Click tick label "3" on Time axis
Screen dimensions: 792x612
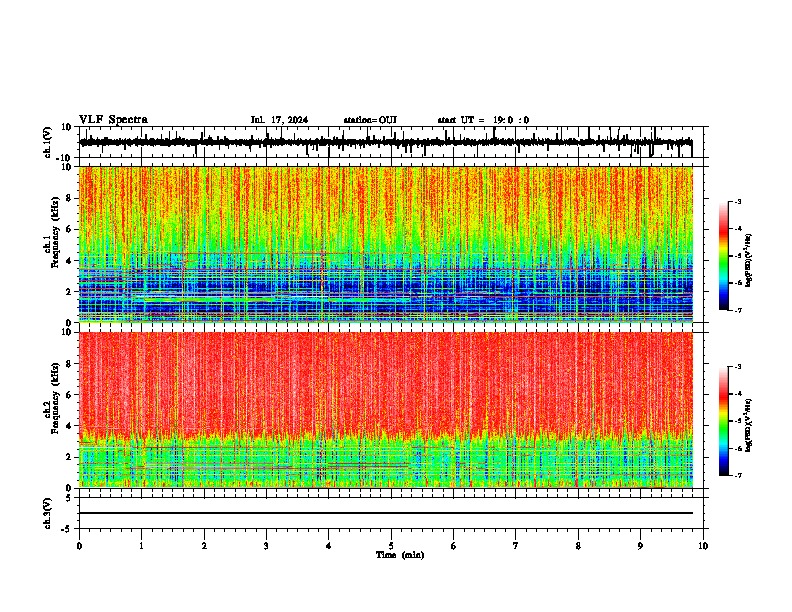tap(266, 546)
